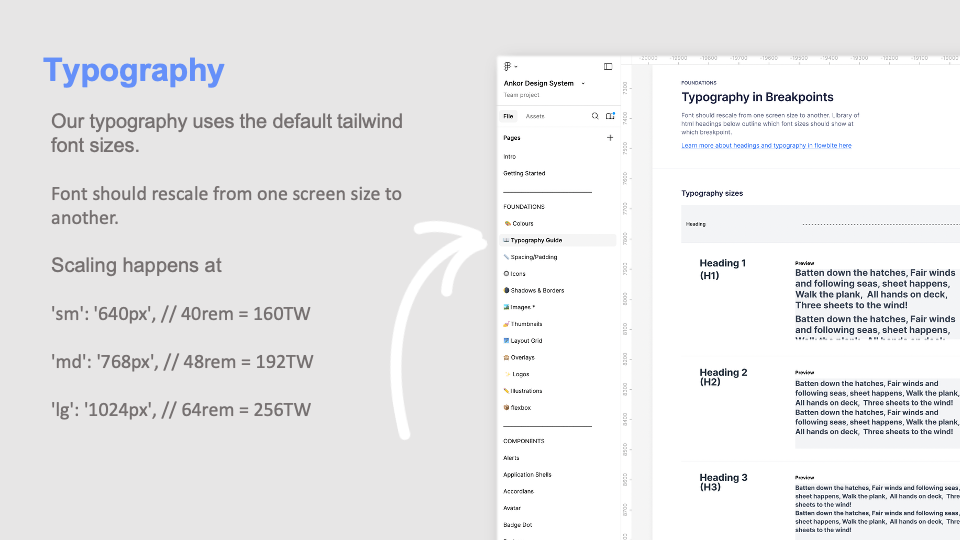
Task: Open the Application Shells component page
Action: tap(527, 475)
